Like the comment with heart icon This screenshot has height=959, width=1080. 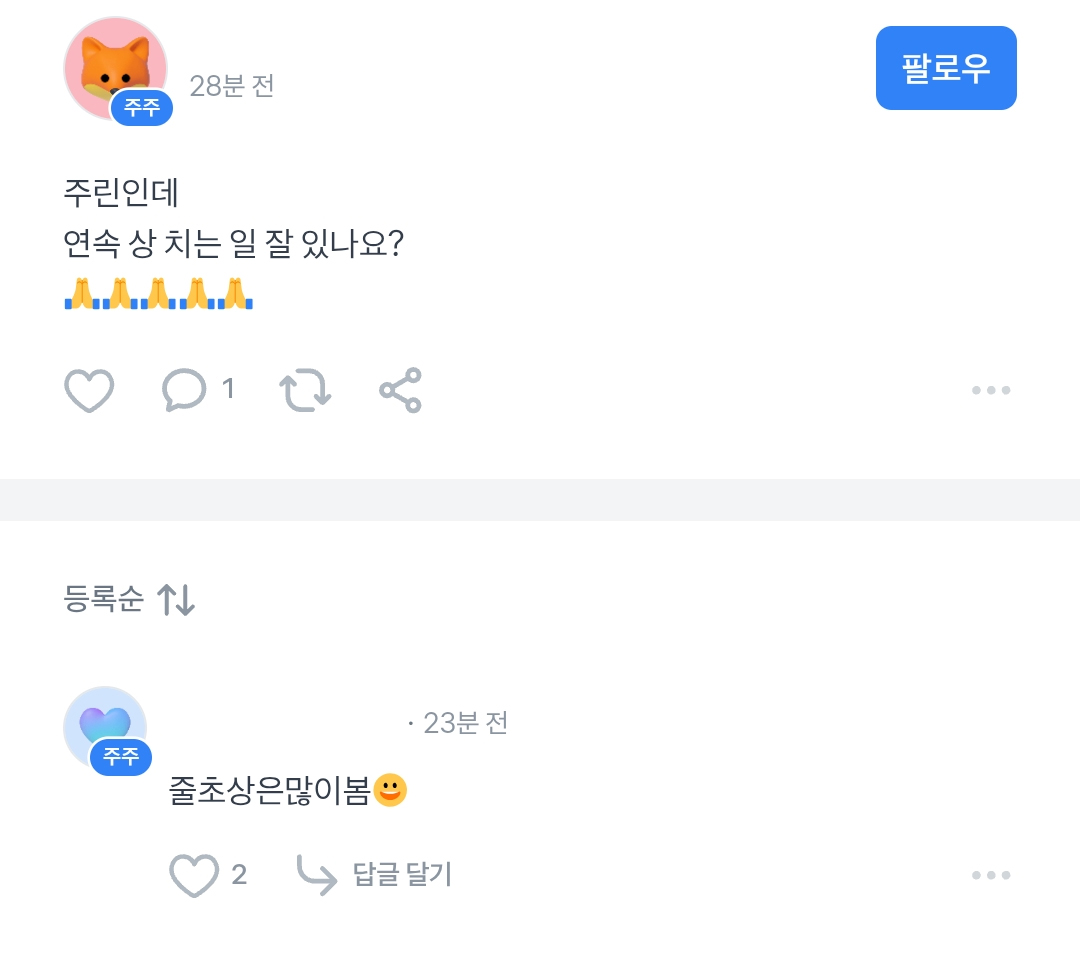[194, 876]
